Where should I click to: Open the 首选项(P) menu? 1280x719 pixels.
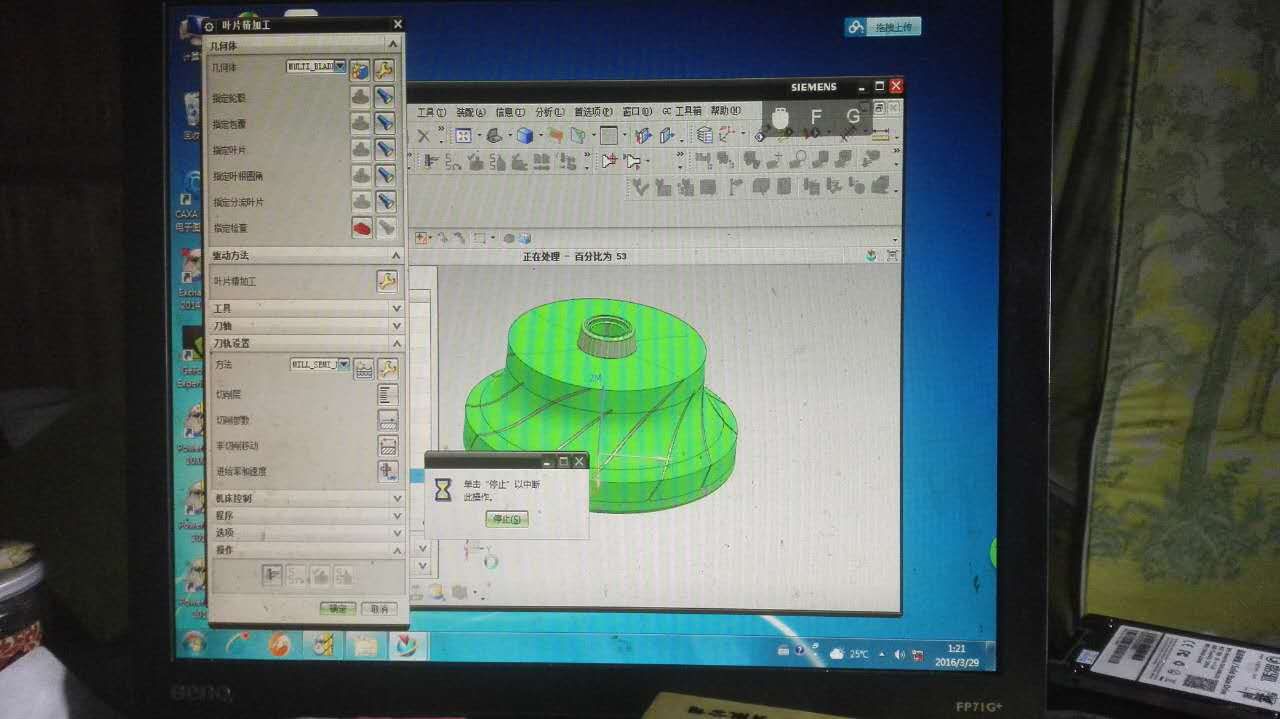pyautogui.click(x=594, y=112)
